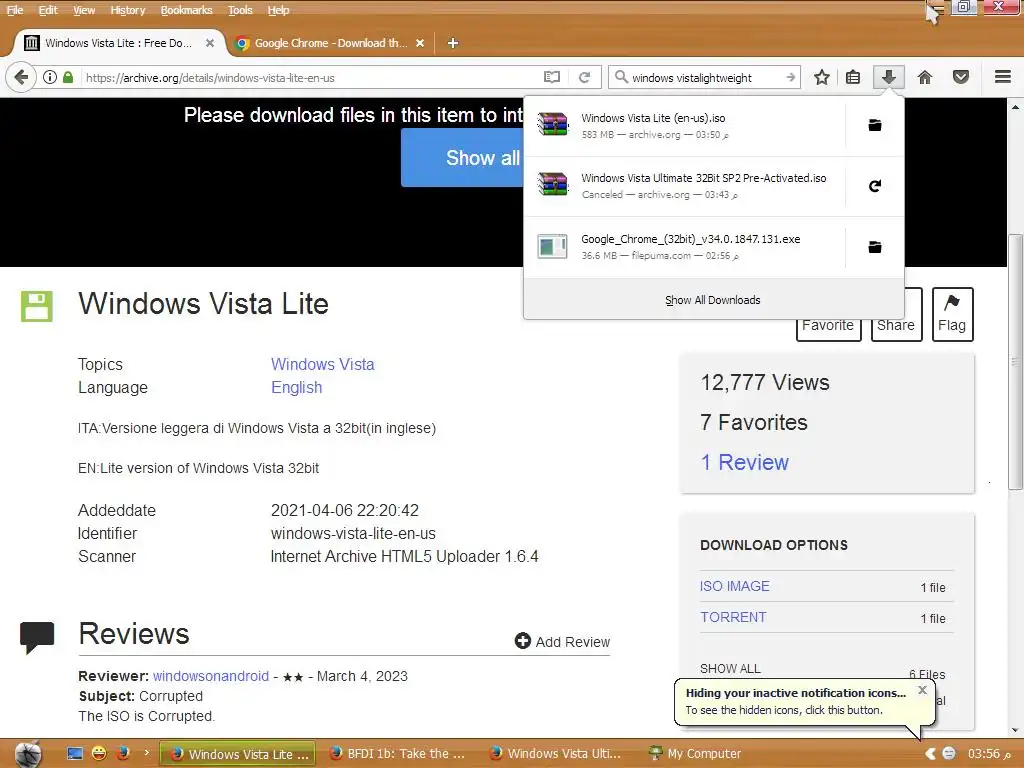The image size is (1024, 768).
Task: Click the smiley icon in system tray
Action: 949,754
